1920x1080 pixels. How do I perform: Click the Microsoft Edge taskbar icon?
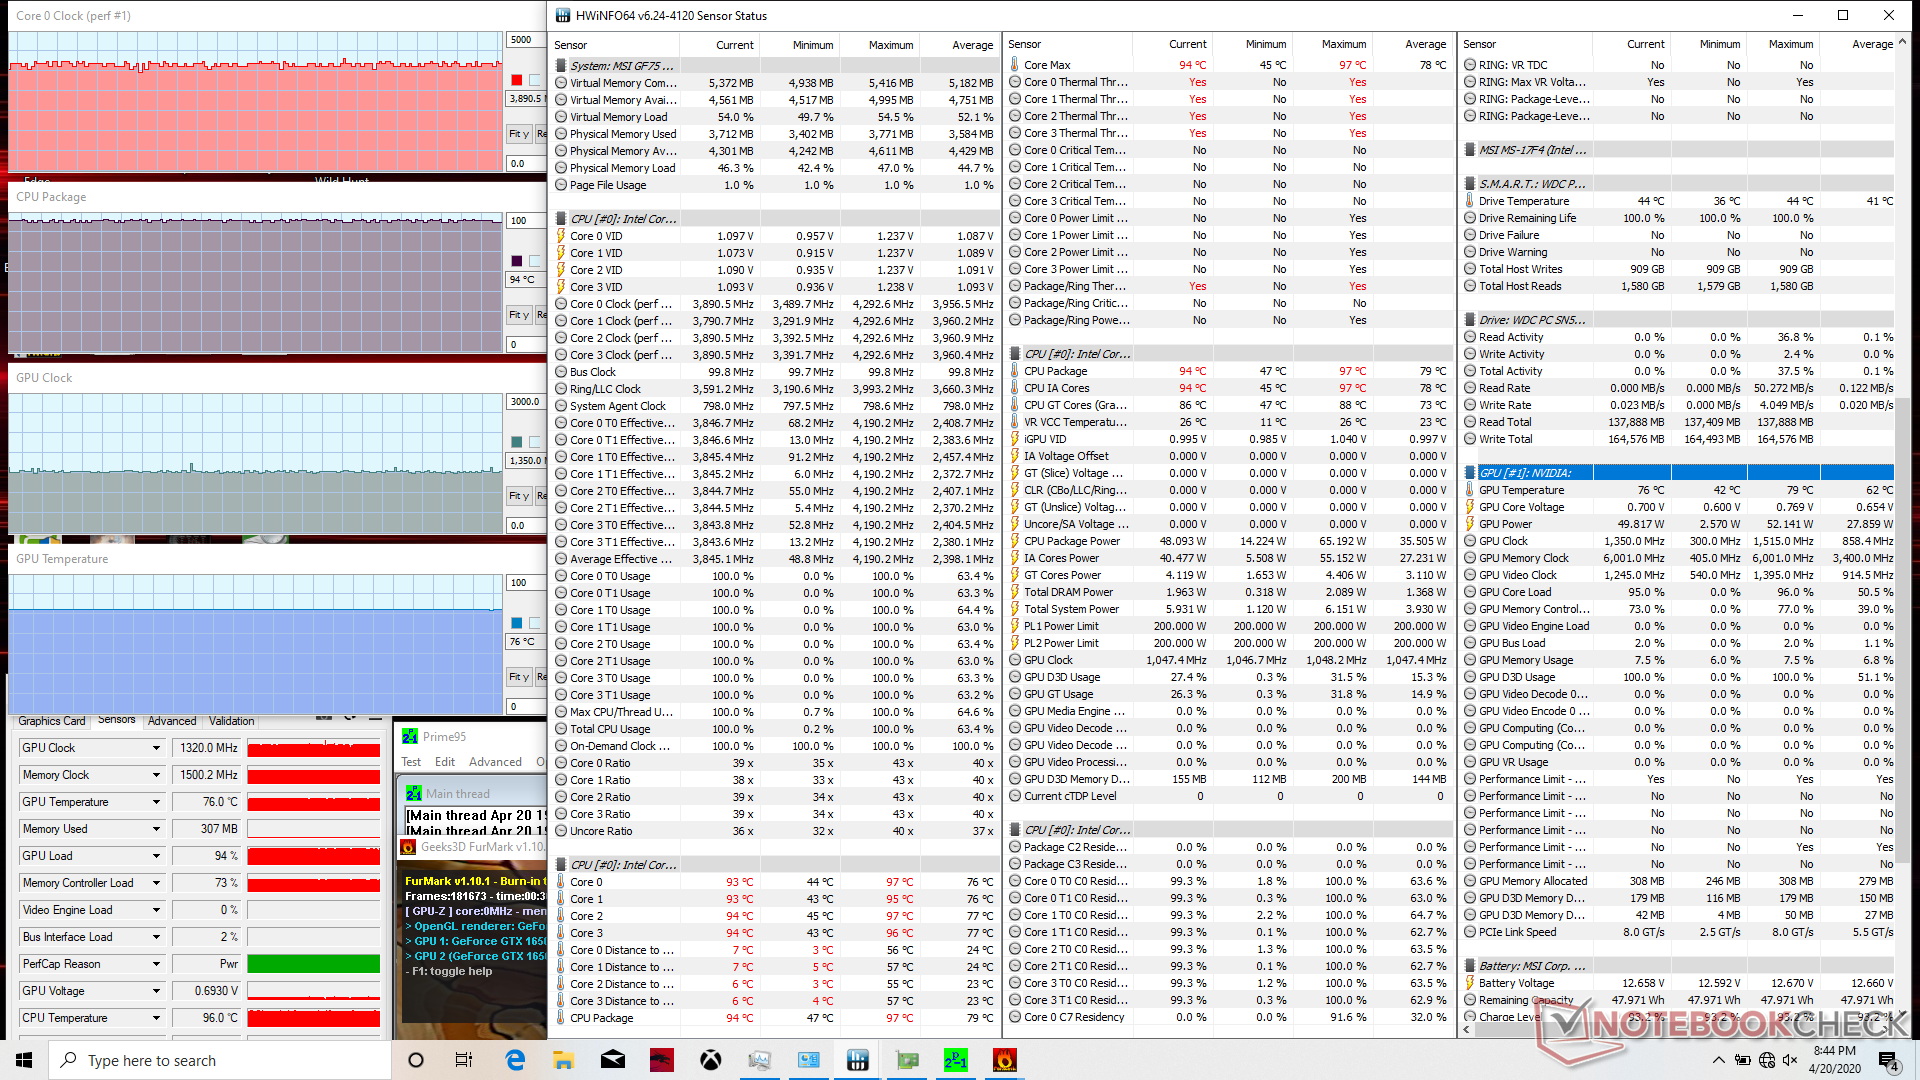tap(515, 1060)
